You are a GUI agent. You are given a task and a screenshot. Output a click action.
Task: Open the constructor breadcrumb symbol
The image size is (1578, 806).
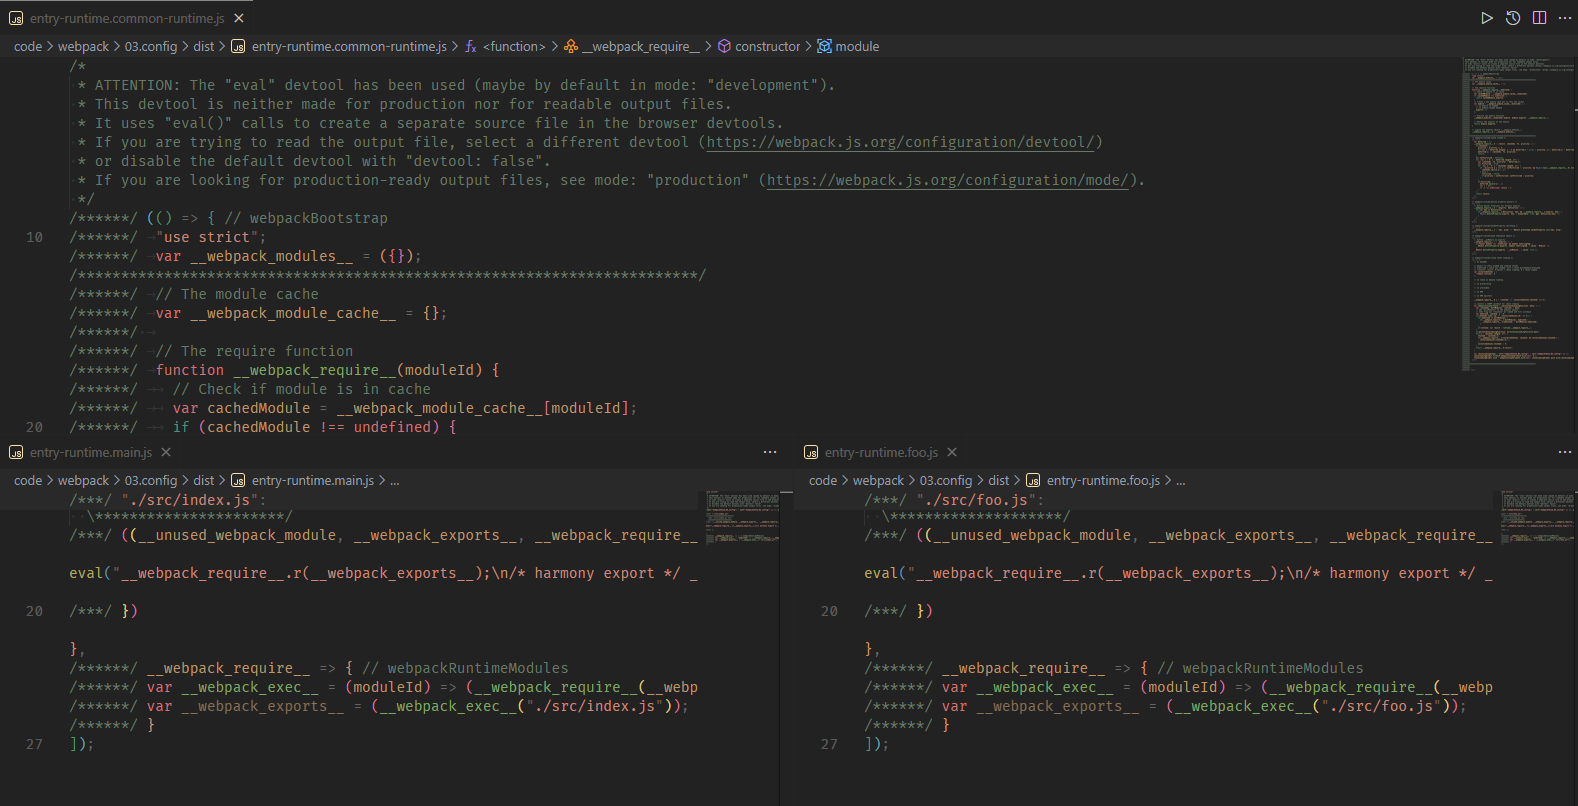tap(768, 46)
